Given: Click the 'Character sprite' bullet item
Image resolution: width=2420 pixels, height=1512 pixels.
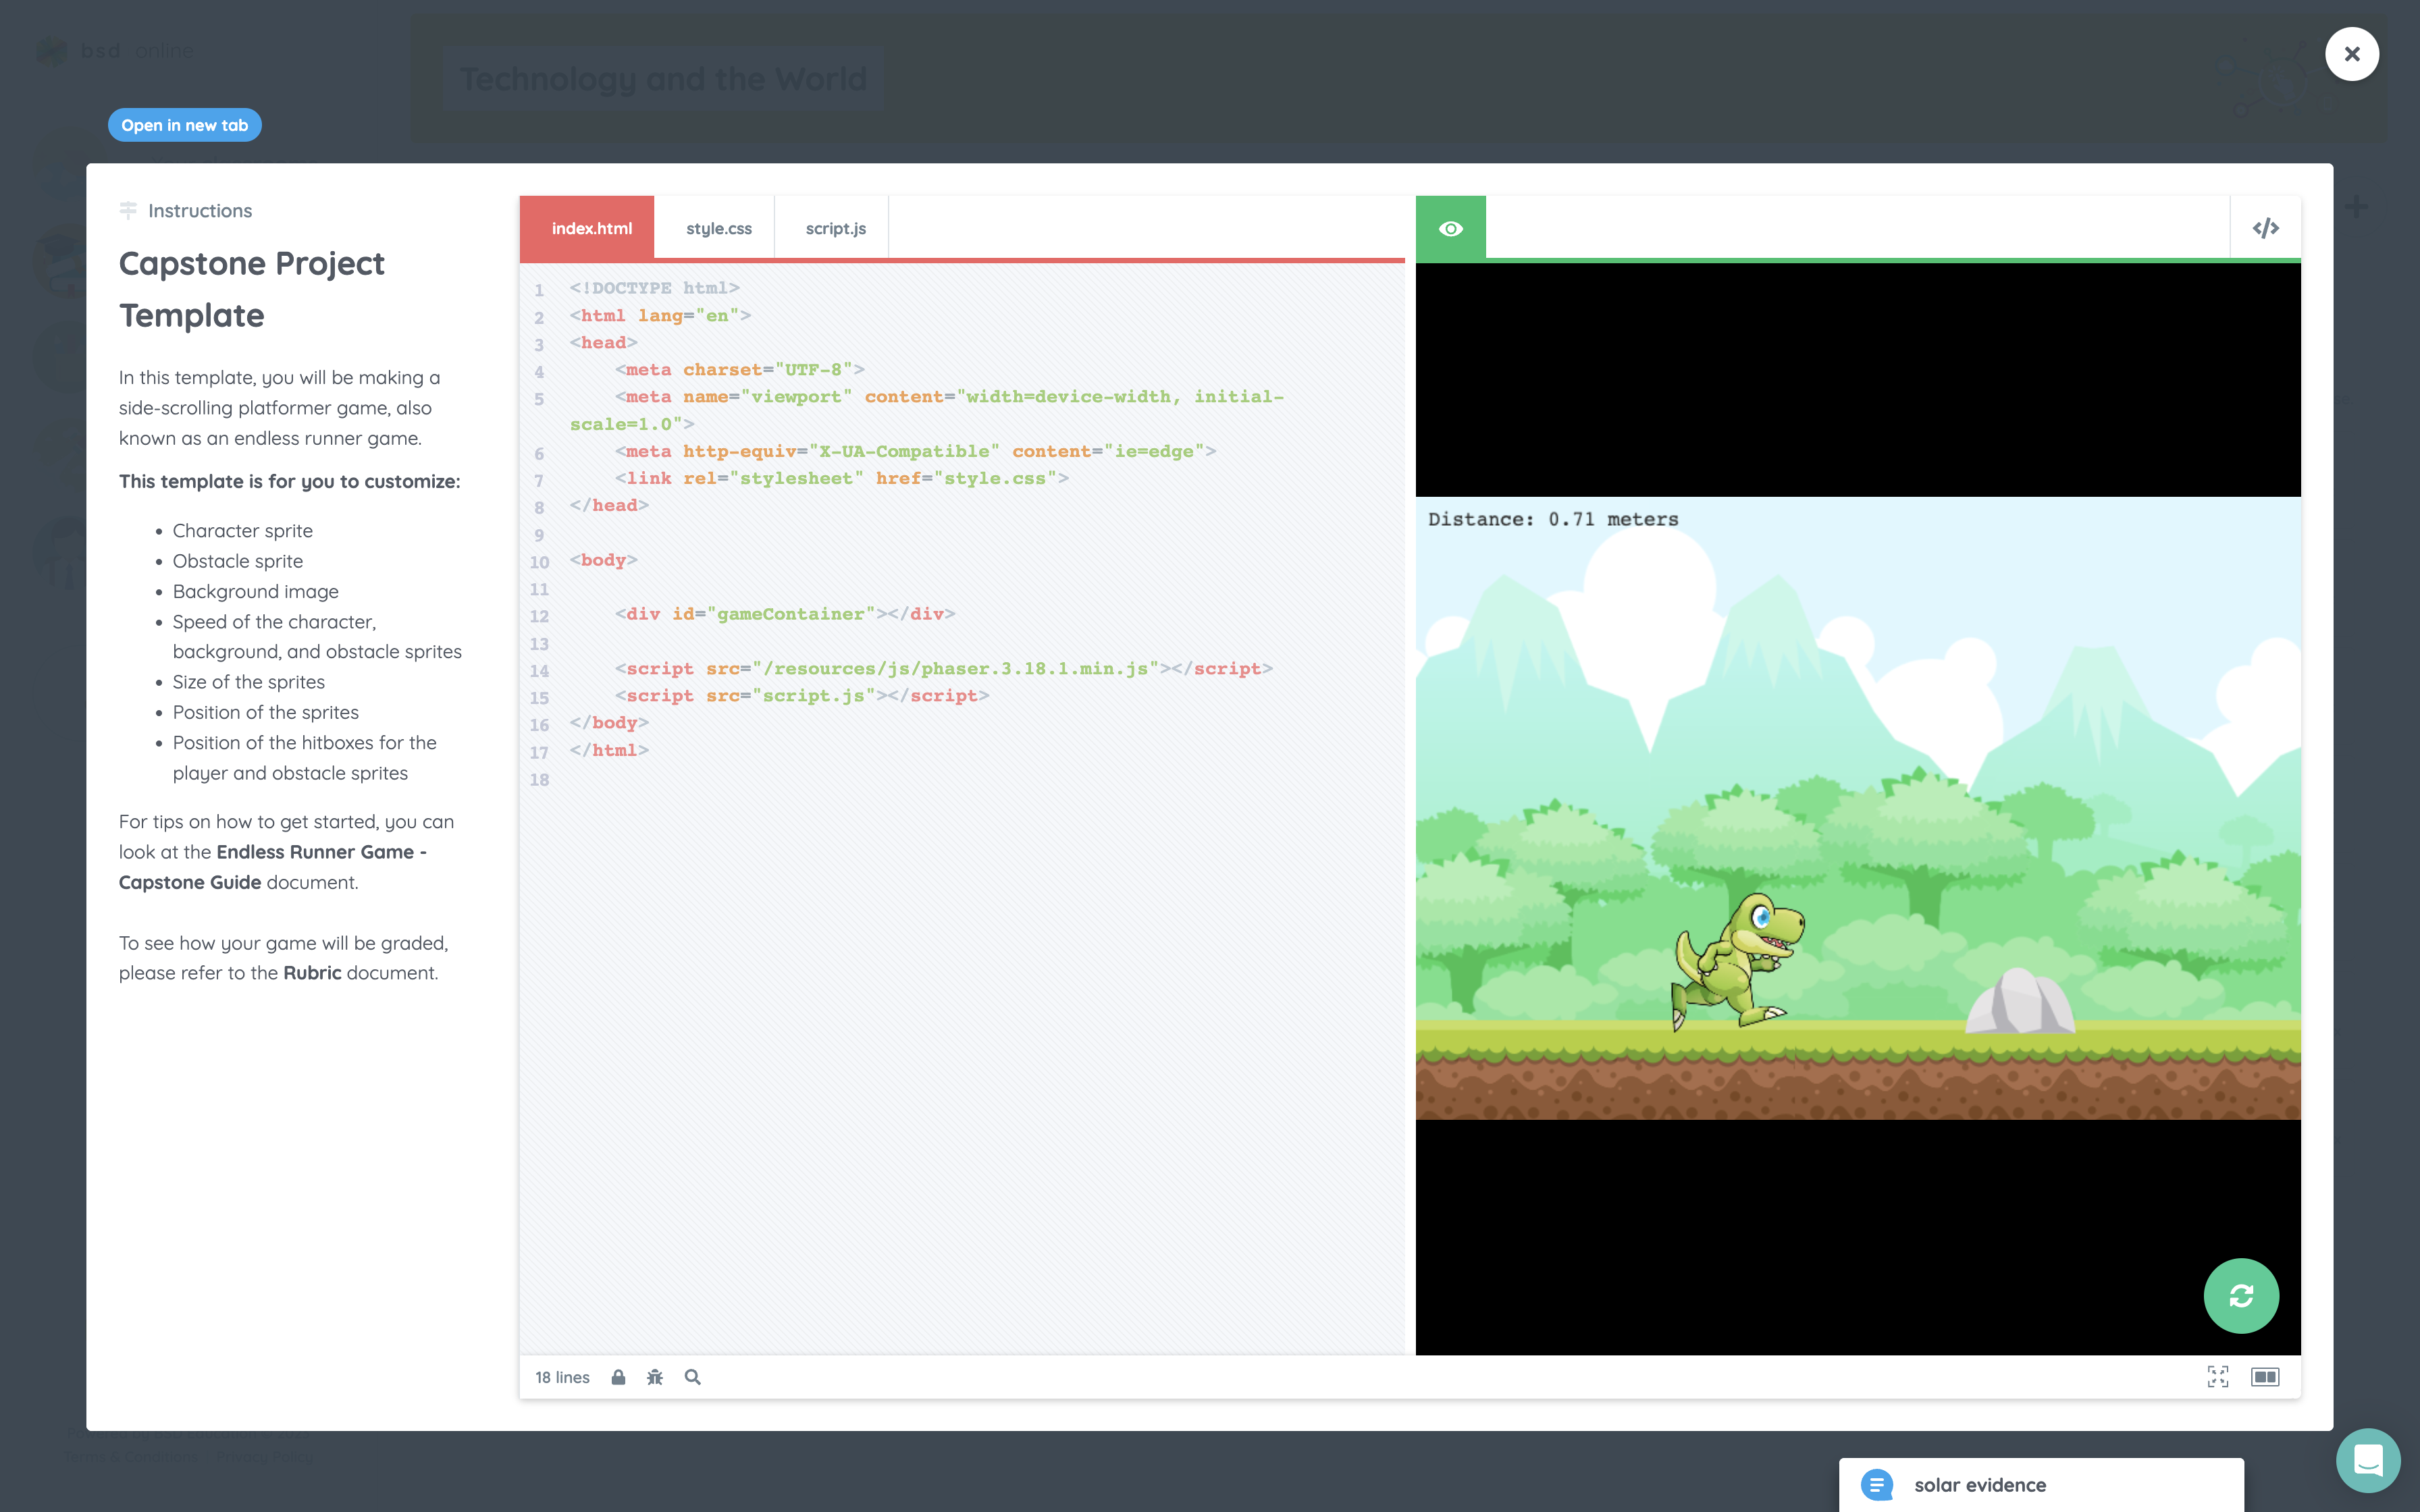Looking at the screenshot, I should coord(242,531).
